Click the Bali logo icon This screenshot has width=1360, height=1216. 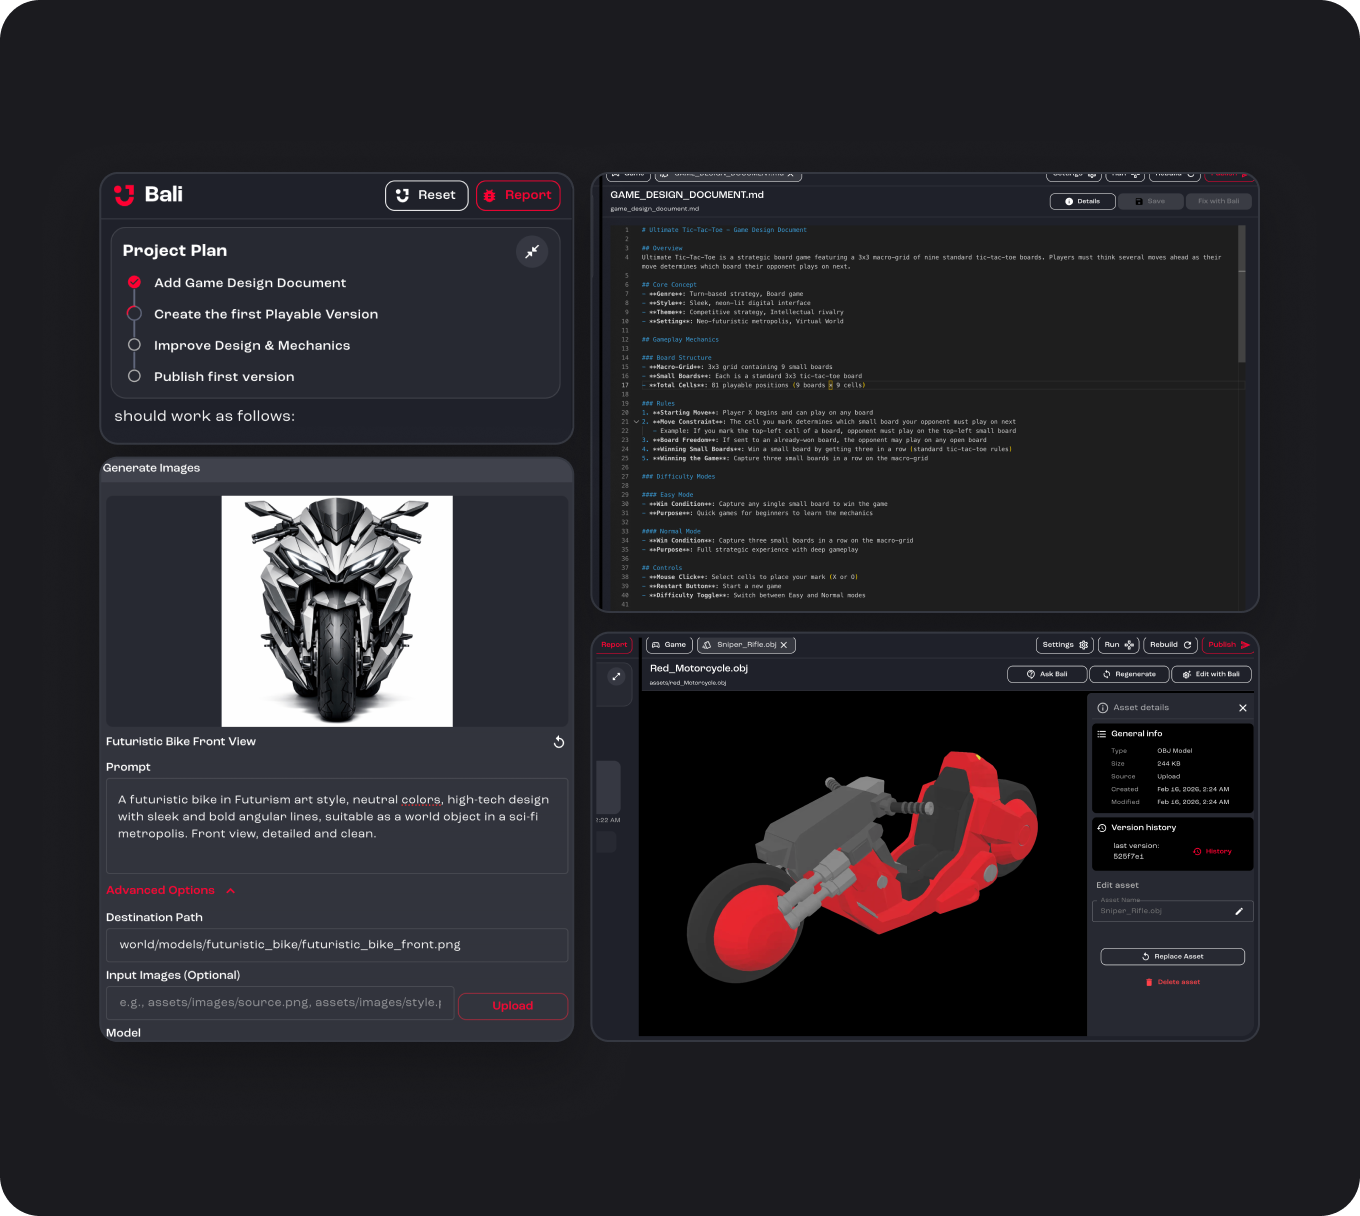(x=124, y=195)
